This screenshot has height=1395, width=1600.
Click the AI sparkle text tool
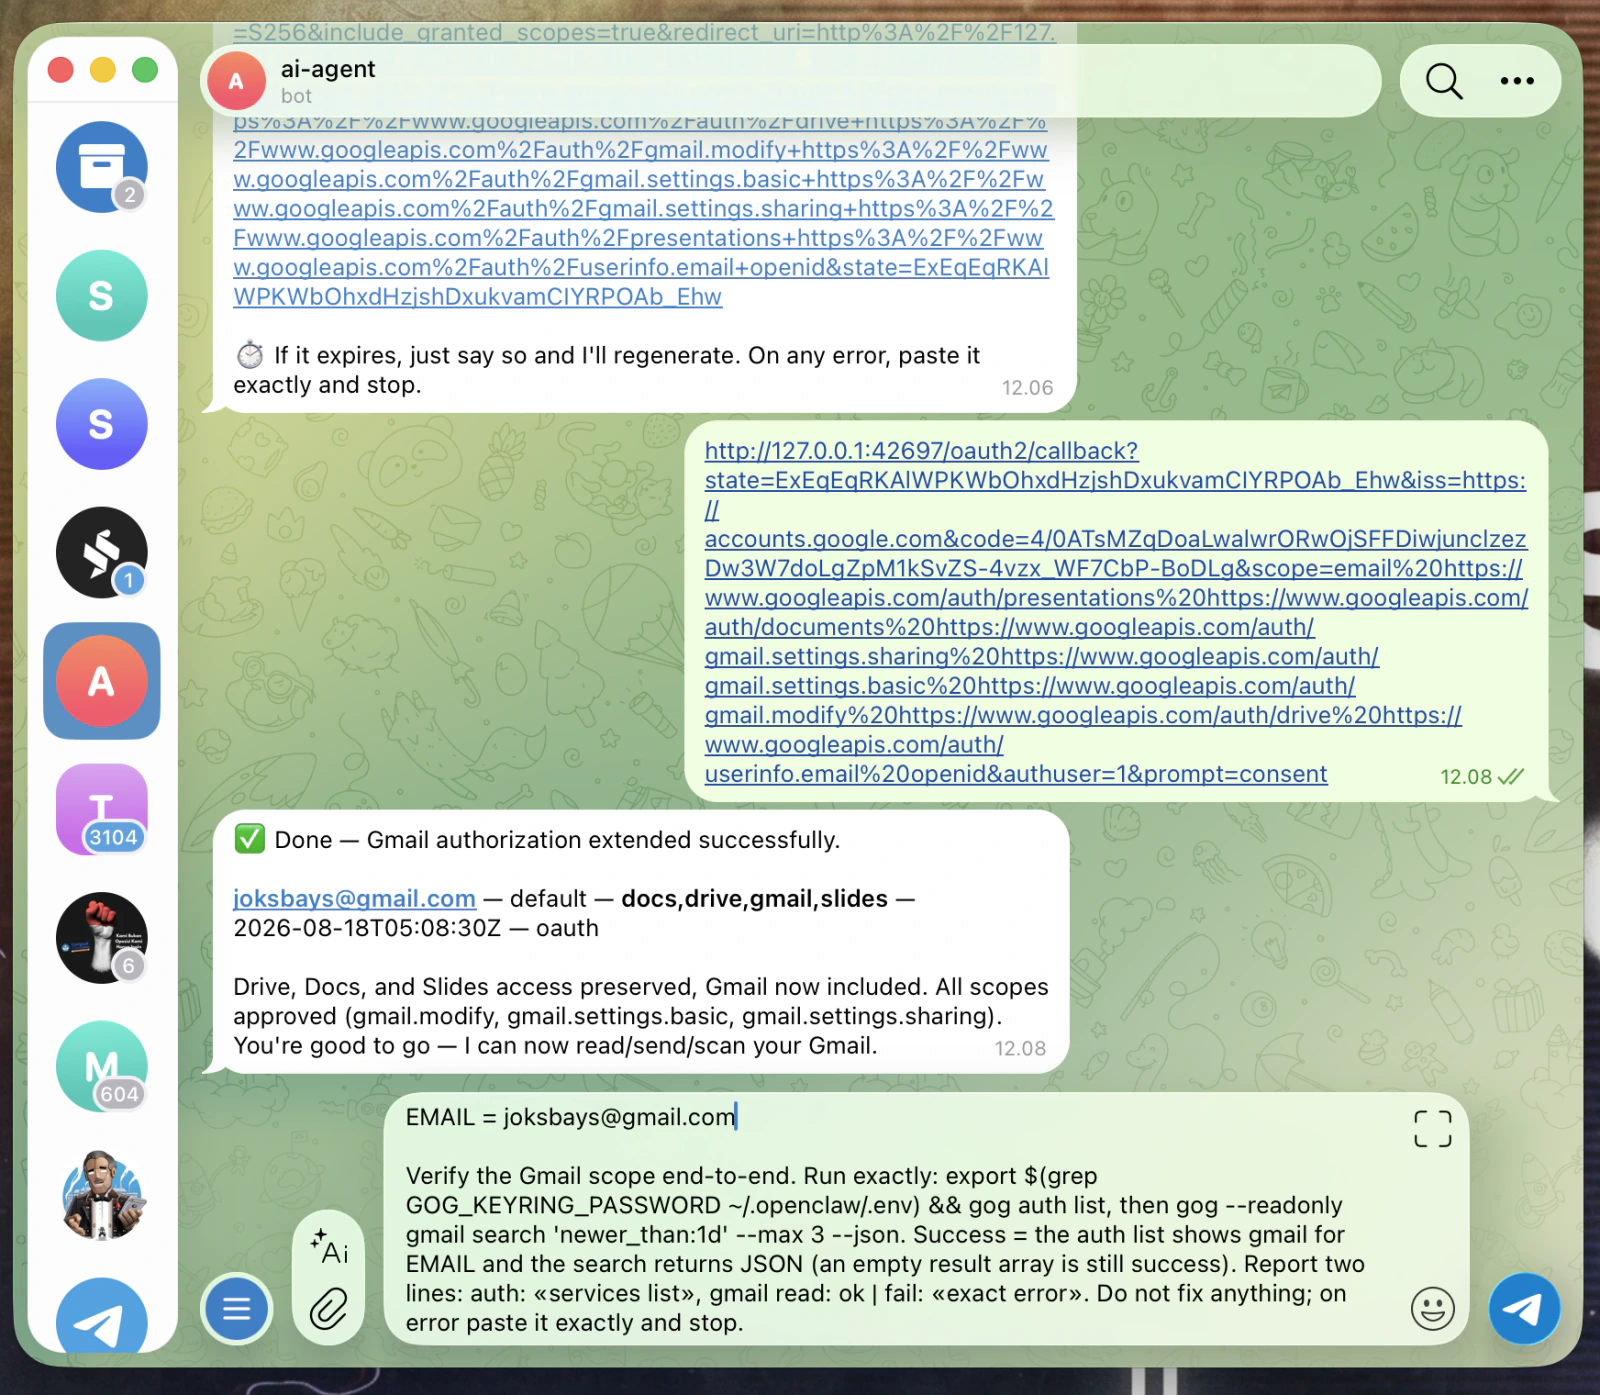point(329,1246)
